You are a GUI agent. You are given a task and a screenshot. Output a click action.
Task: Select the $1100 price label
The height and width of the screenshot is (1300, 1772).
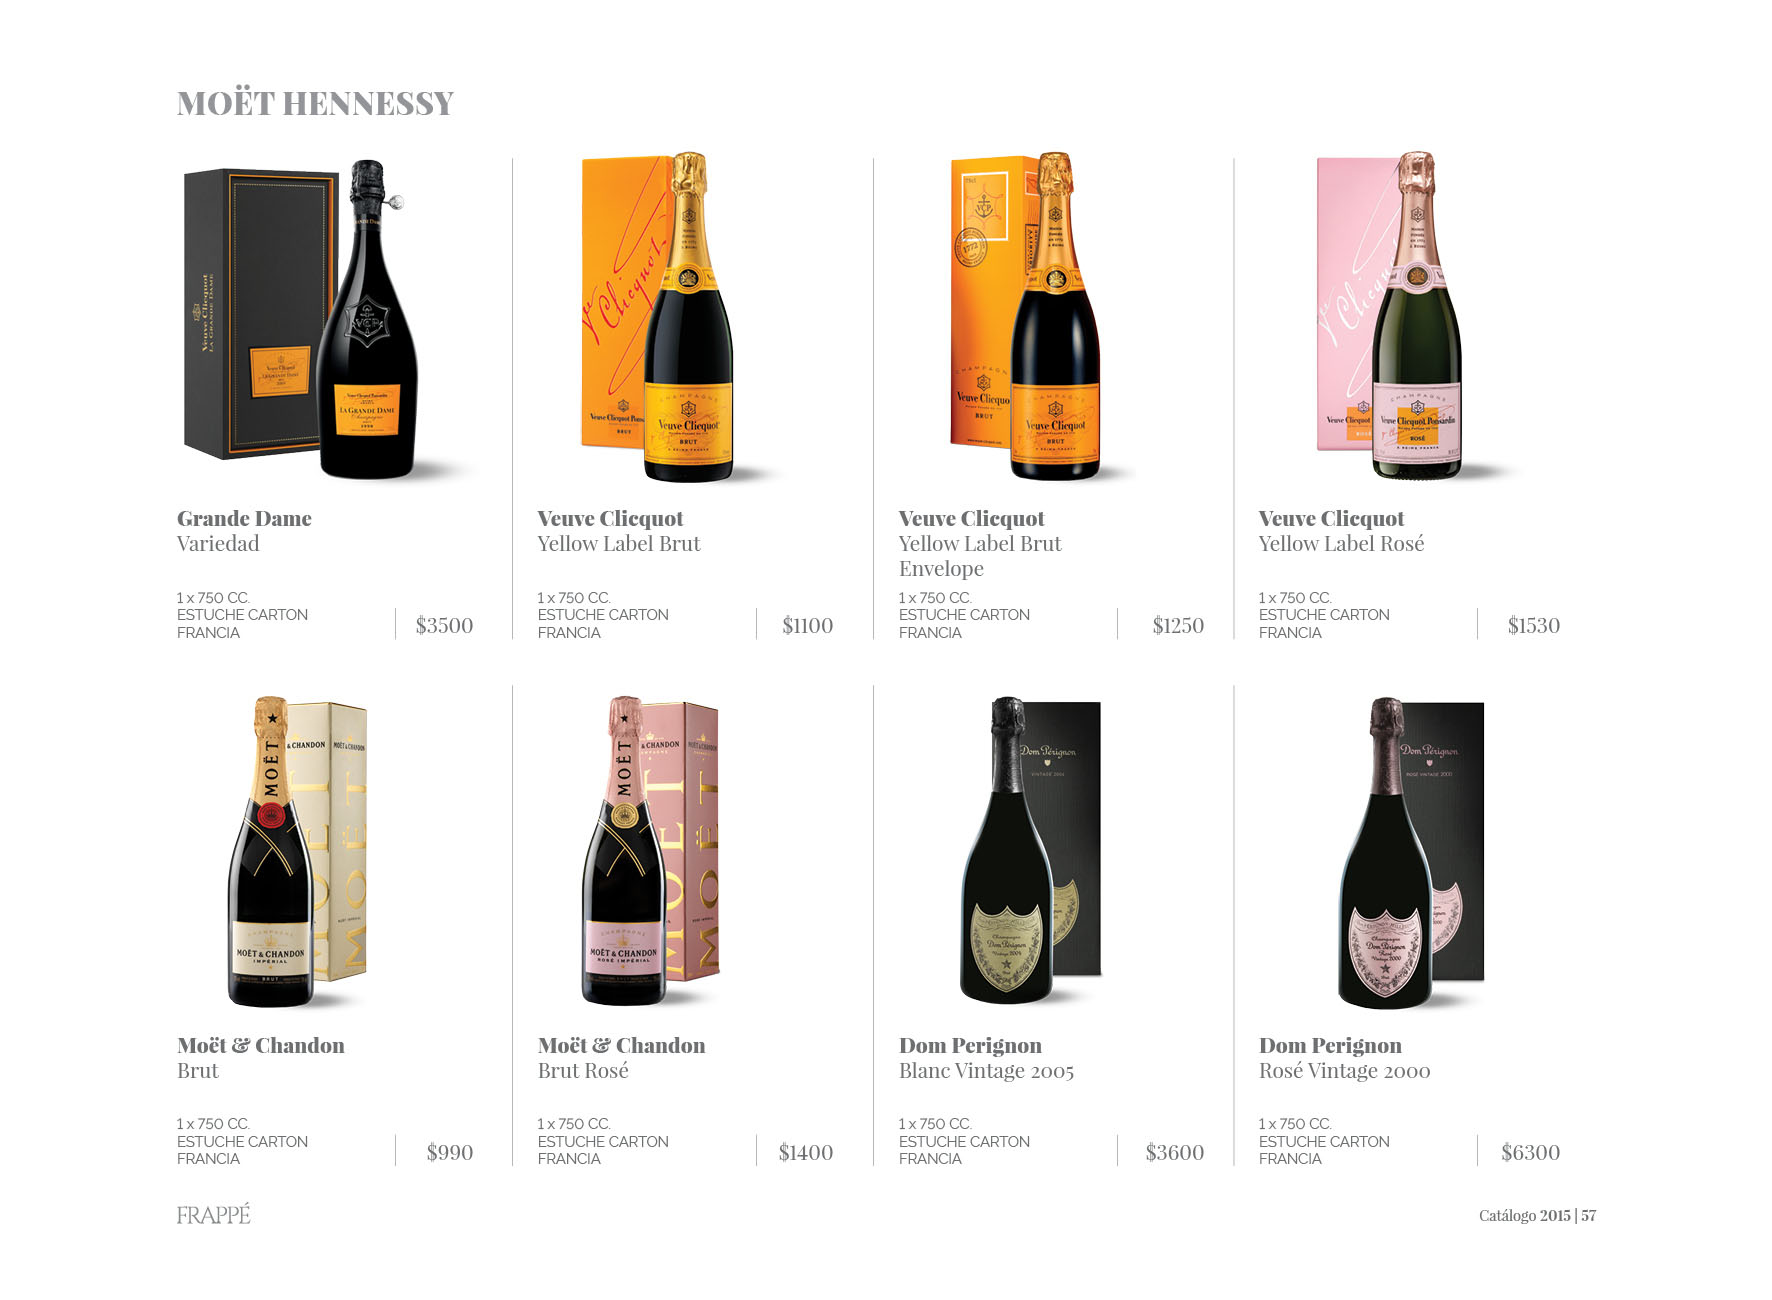click(x=807, y=626)
